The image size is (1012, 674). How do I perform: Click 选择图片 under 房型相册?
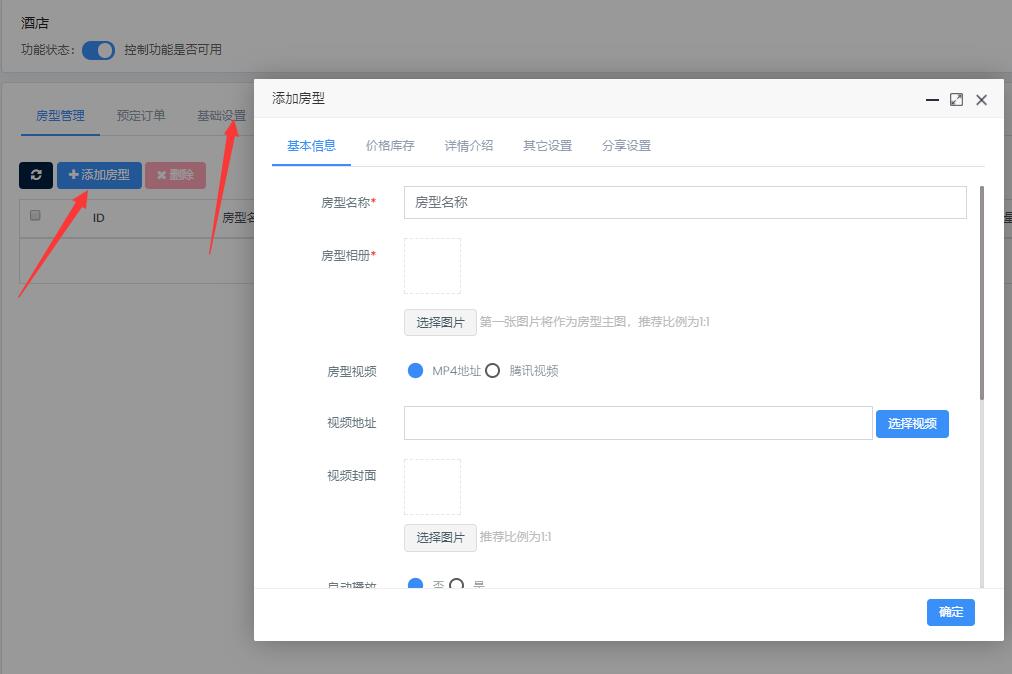(440, 322)
